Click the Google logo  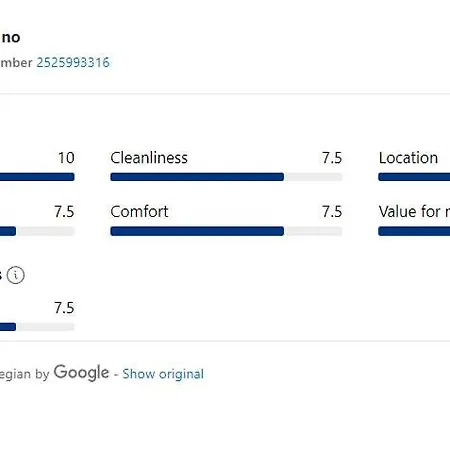click(x=81, y=373)
